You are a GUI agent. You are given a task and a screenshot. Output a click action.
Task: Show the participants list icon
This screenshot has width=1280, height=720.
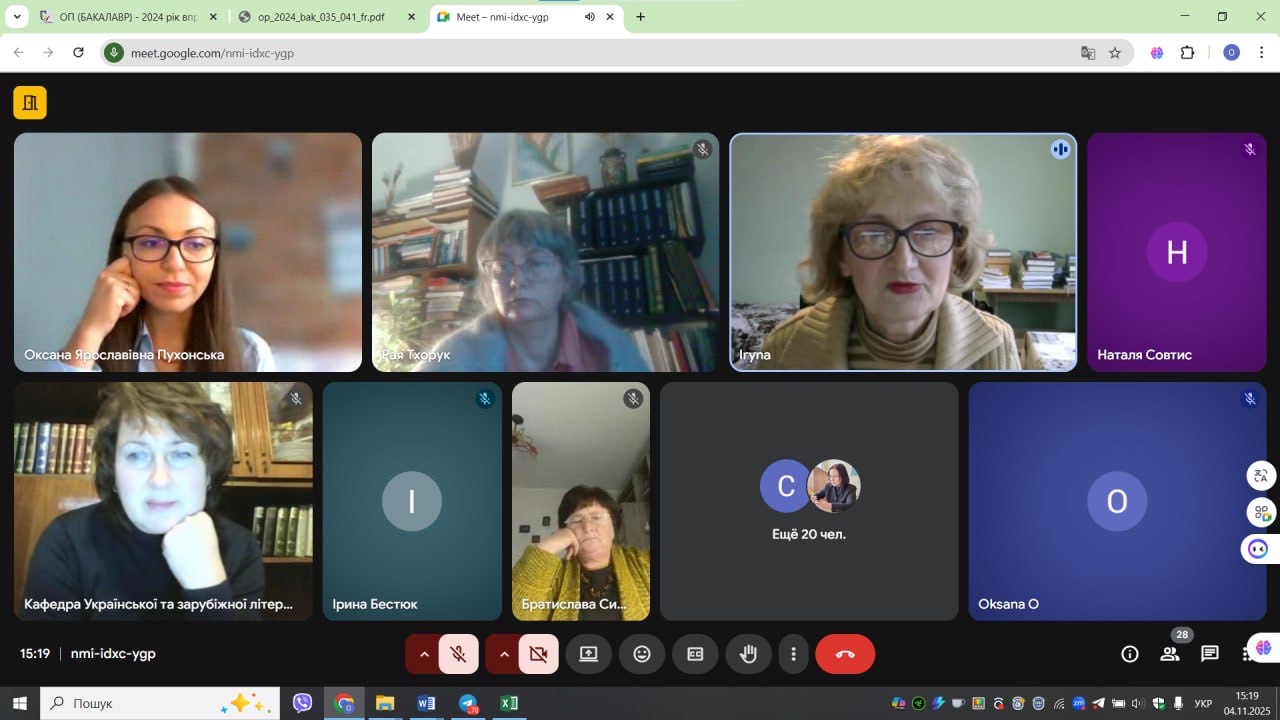click(x=1169, y=654)
